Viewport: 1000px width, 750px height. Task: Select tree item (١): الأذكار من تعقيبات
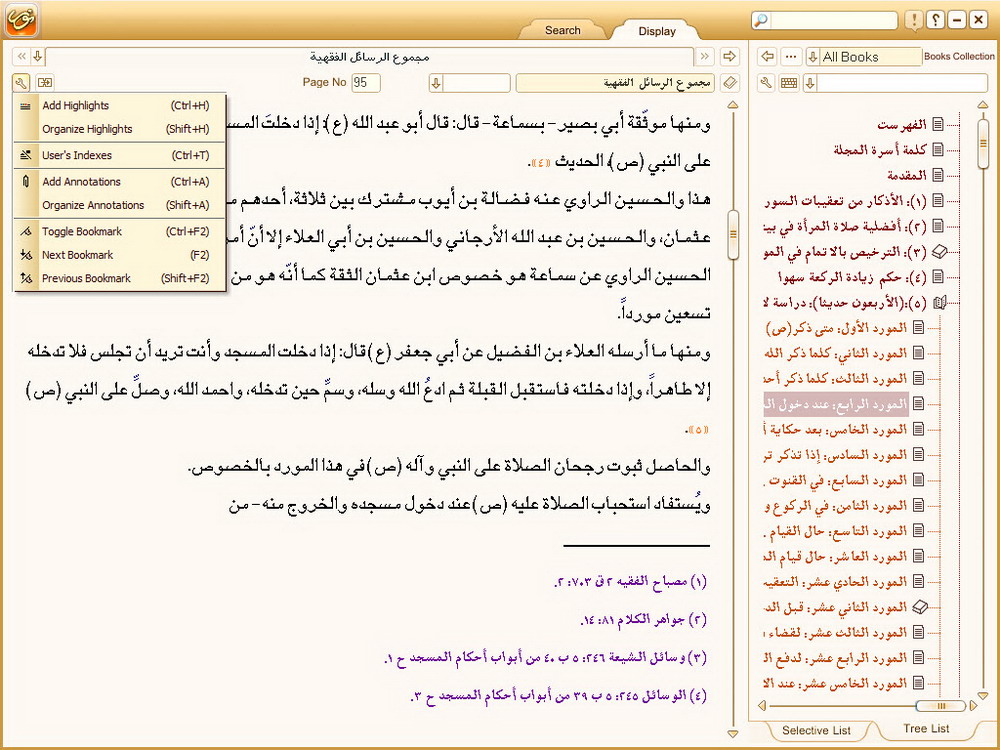click(845, 201)
